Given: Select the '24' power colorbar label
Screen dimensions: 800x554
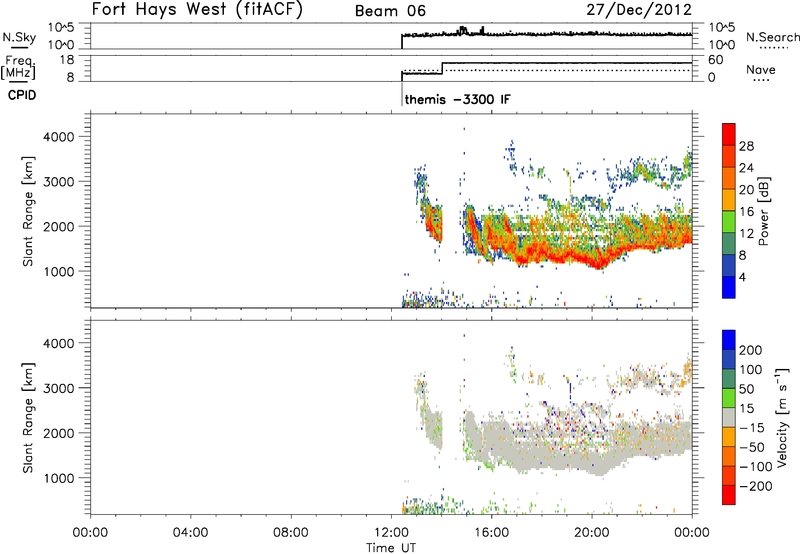Looking at the screenshot, I should pyautogui.click(x=746, y=168).
